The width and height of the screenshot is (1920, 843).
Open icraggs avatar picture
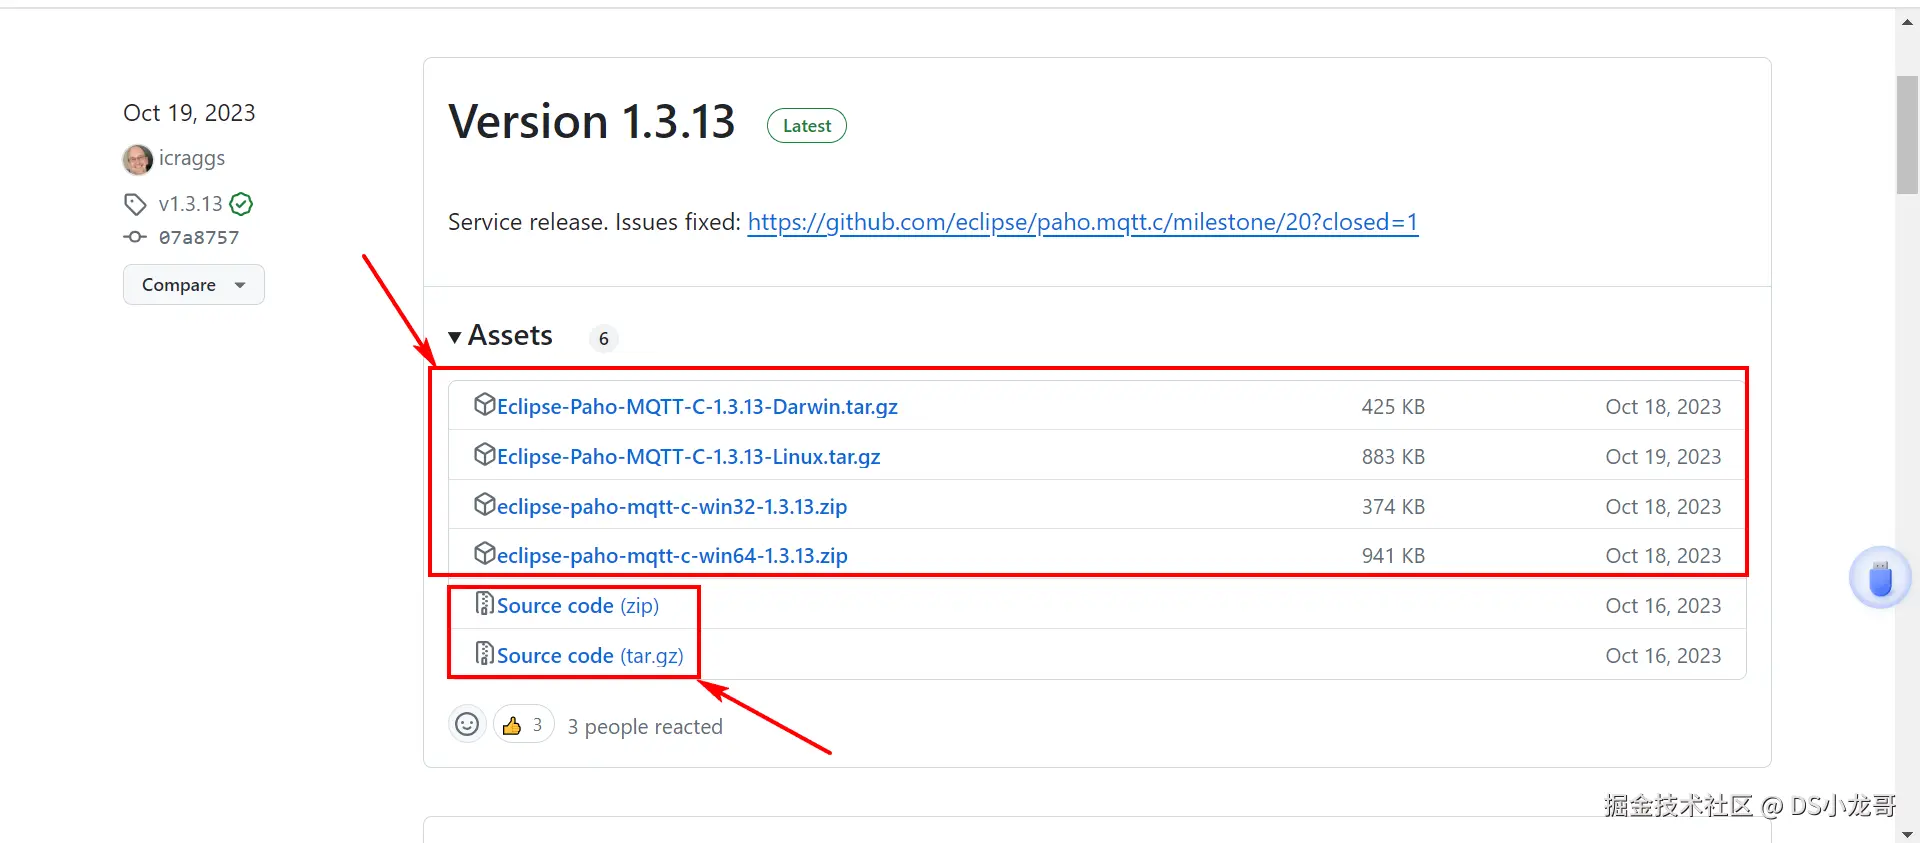138,159
